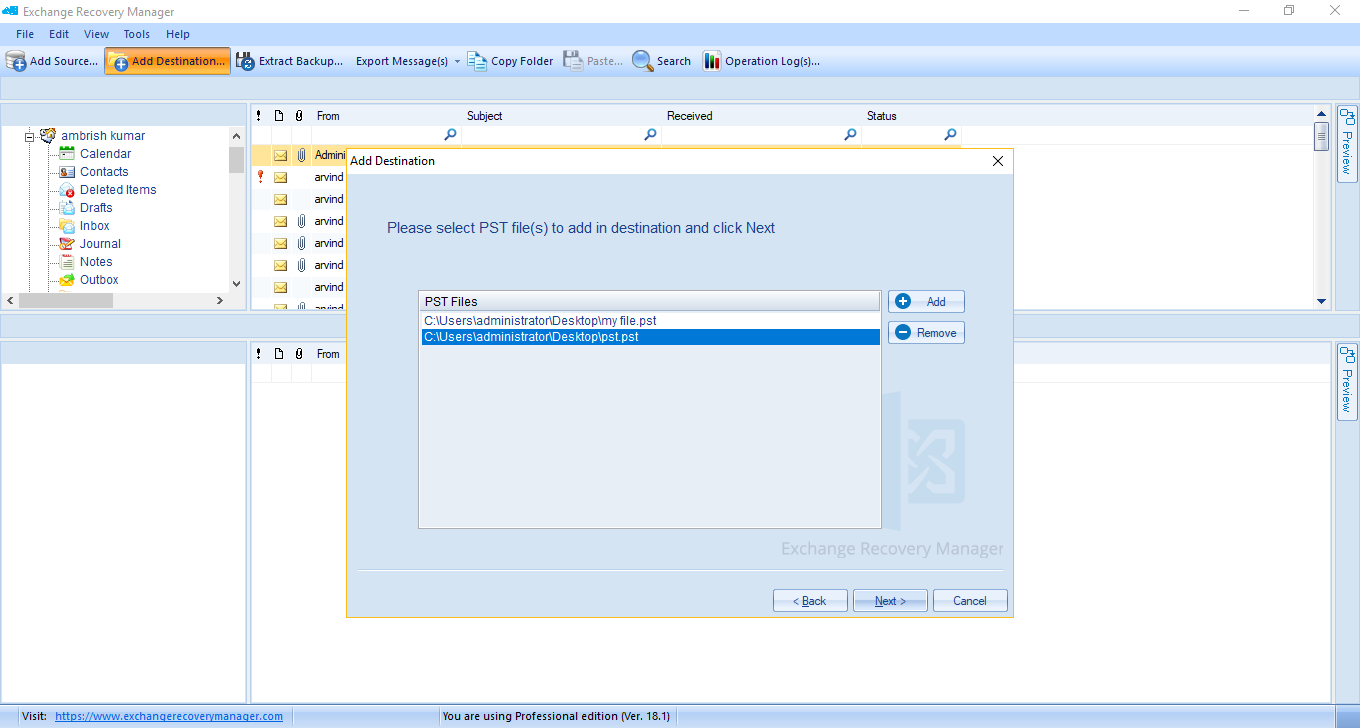Click the Cancel button
This screenshot has height=728, width=1366.
pyautogui.click(x=970, y=601)
